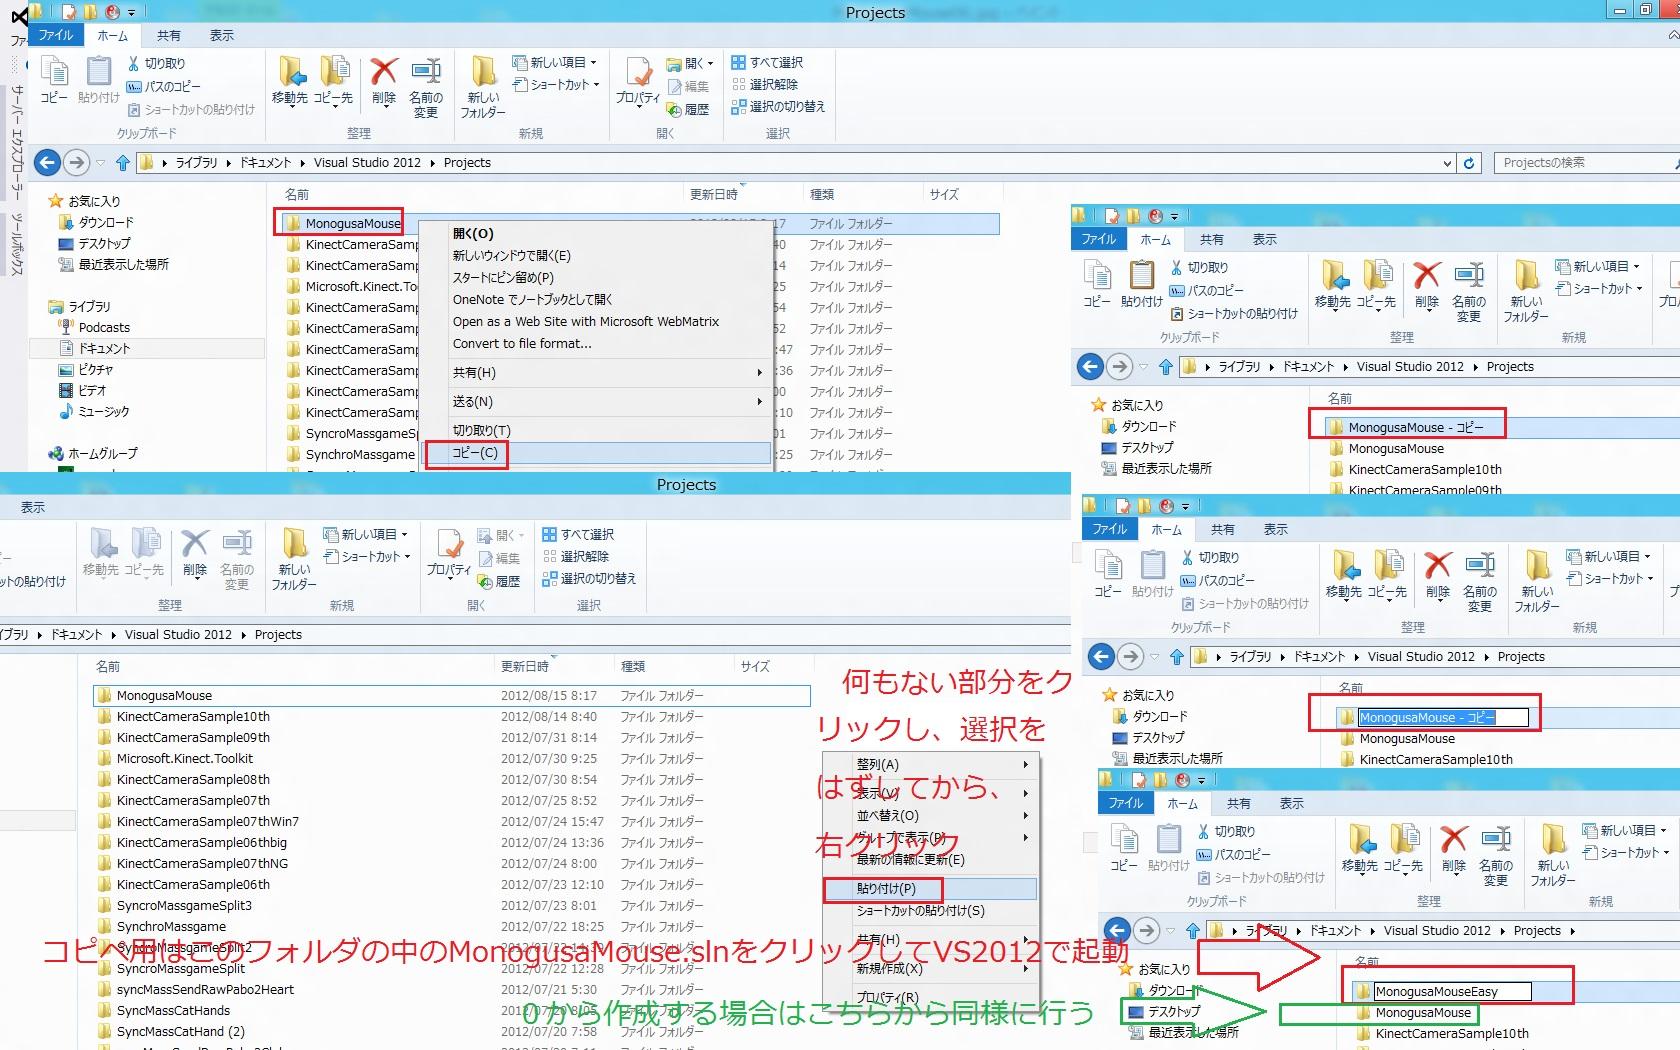This screenshot has height=1050, width=1680.
Task: Choose ショートカットの貼り付け(S) in the lower context menu
Action: (x=930, y=910)
